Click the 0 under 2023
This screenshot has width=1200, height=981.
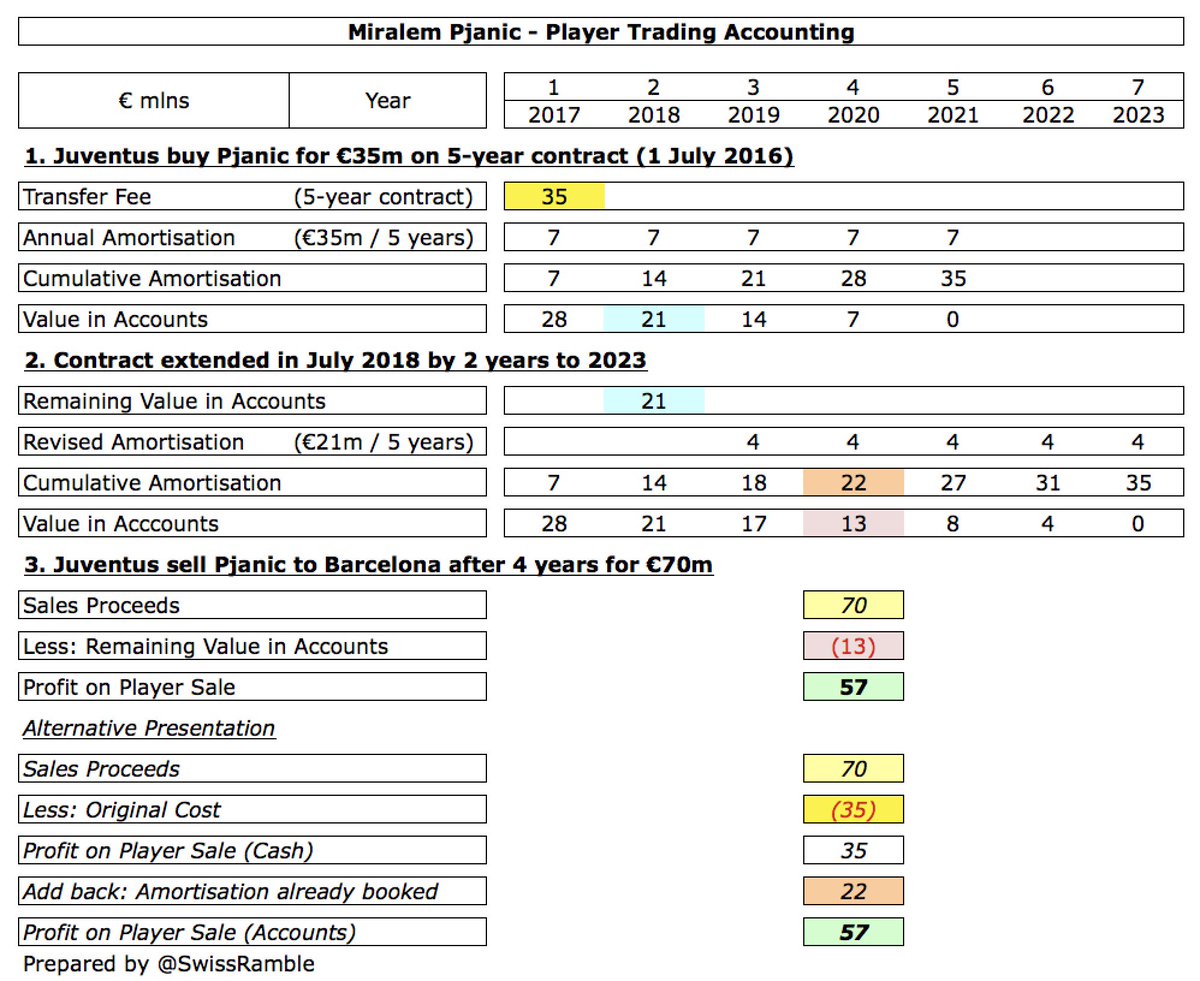tap(1139, 524)
